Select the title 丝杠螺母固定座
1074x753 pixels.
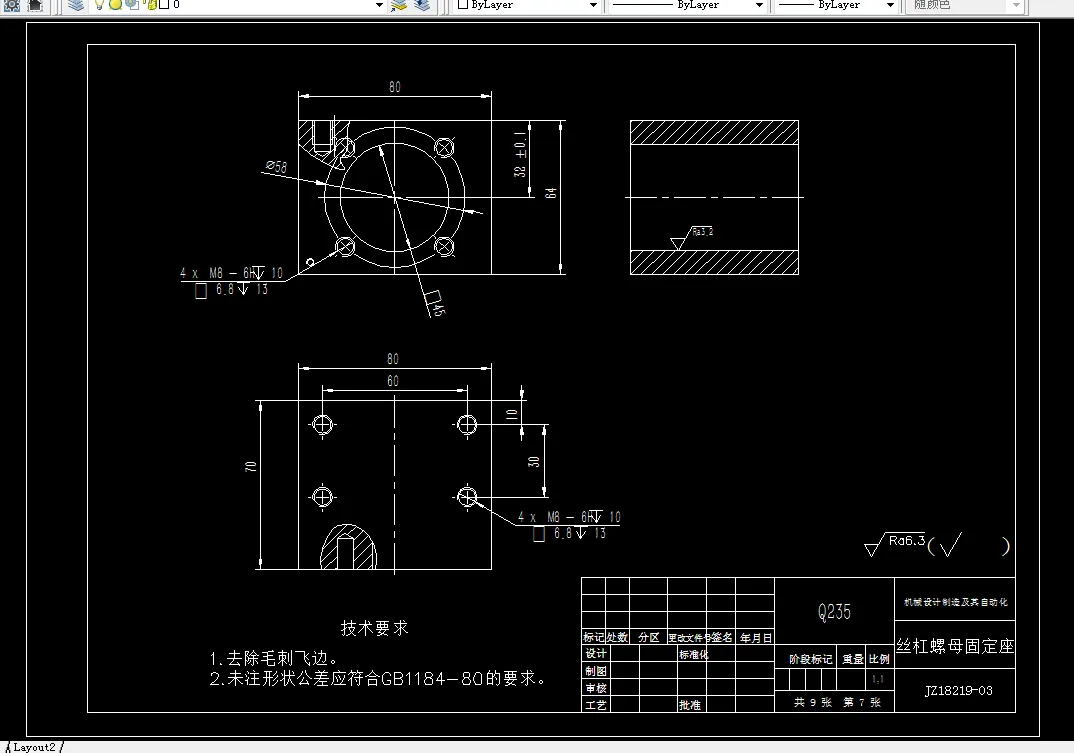[x=955, y=646]
